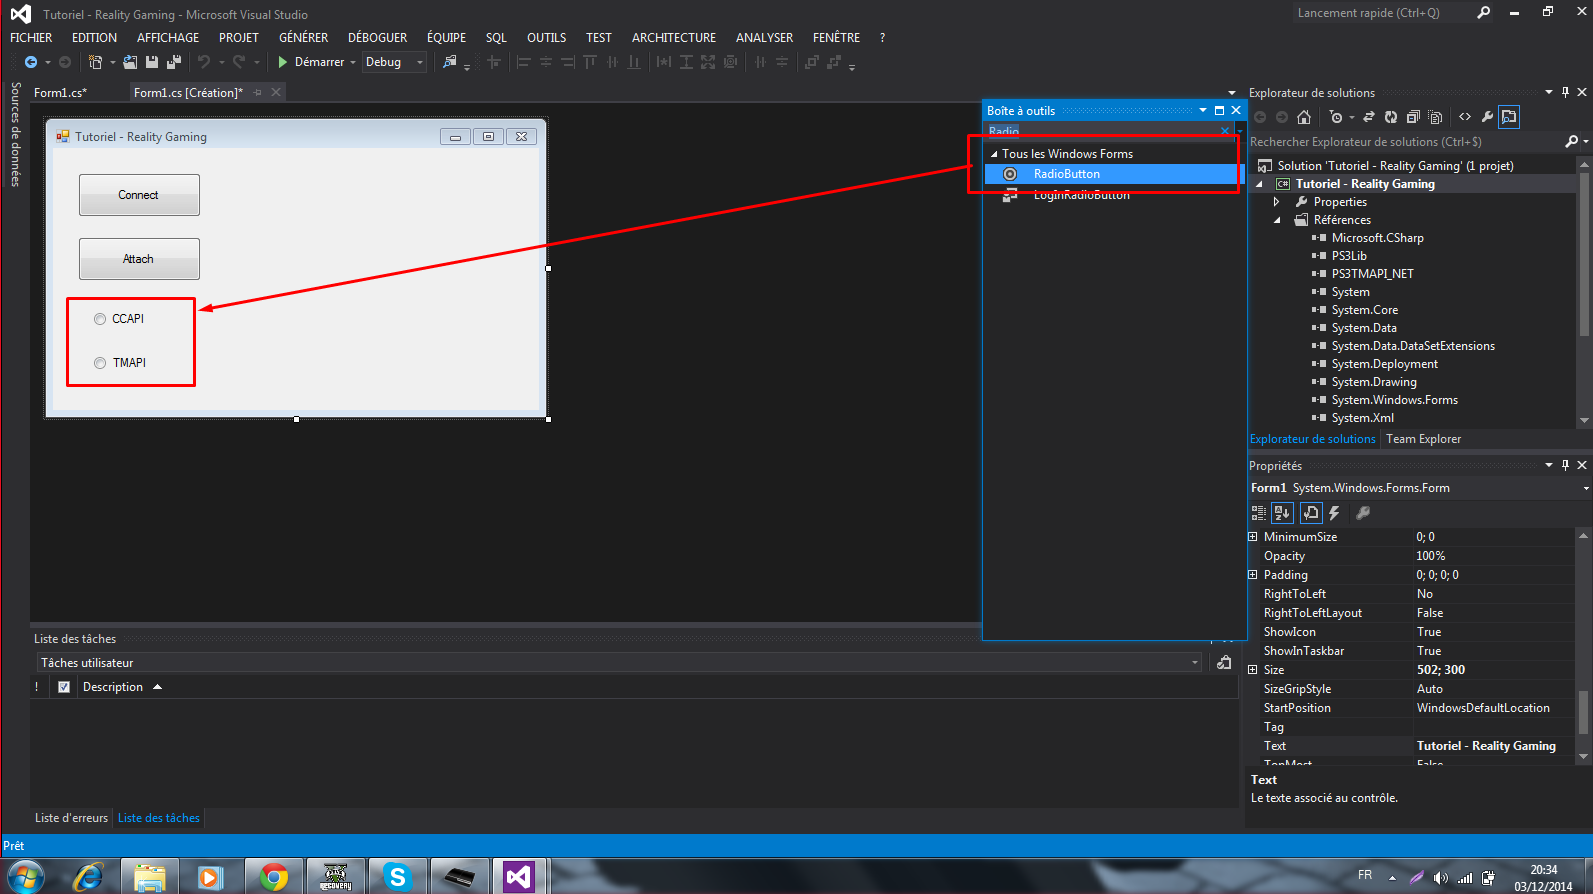
Task: Show the Properties page icon in Properties panel
Action: pos(1310,513)
